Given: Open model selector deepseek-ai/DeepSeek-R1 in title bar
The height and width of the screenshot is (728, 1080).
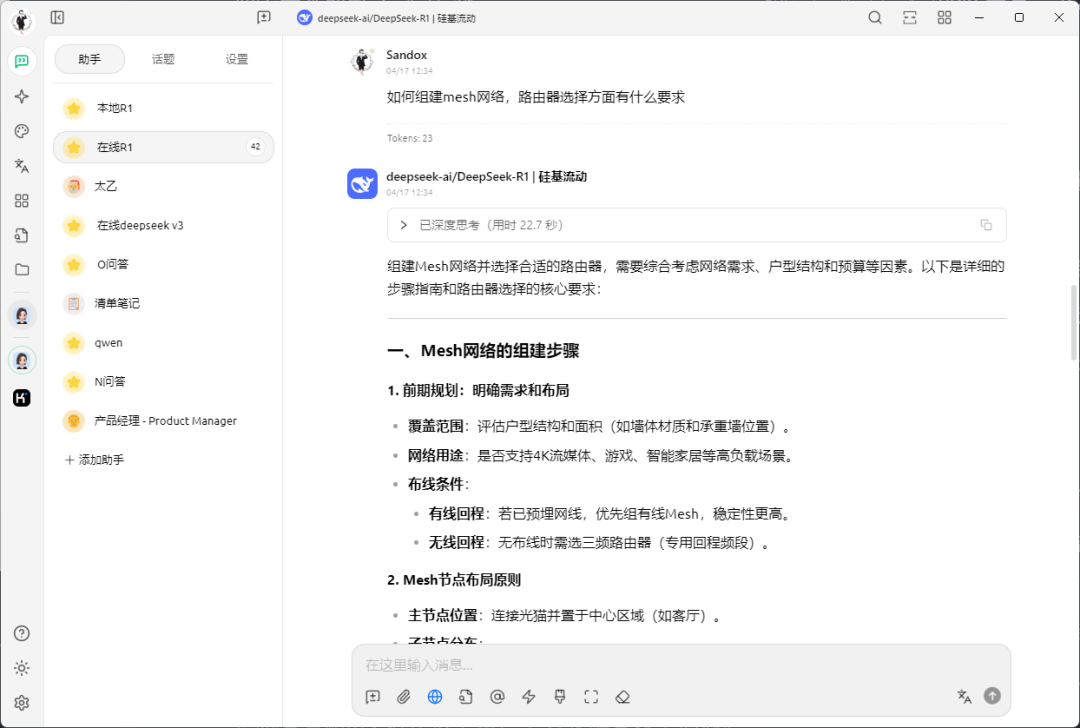Looking at the screenshot, I should [x=386, y=18].
